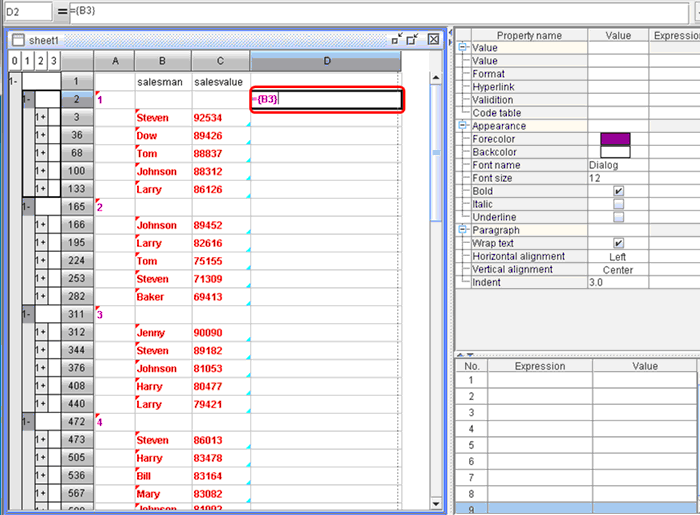Click the Property name column header
Screen dimensions: 700x515
pyautogui.click(x=529, y=35)
